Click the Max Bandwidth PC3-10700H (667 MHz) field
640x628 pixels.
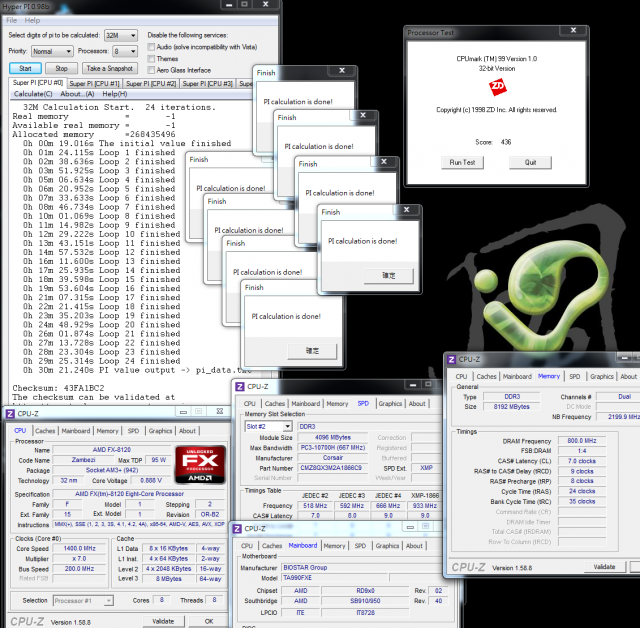pos(332,448)
